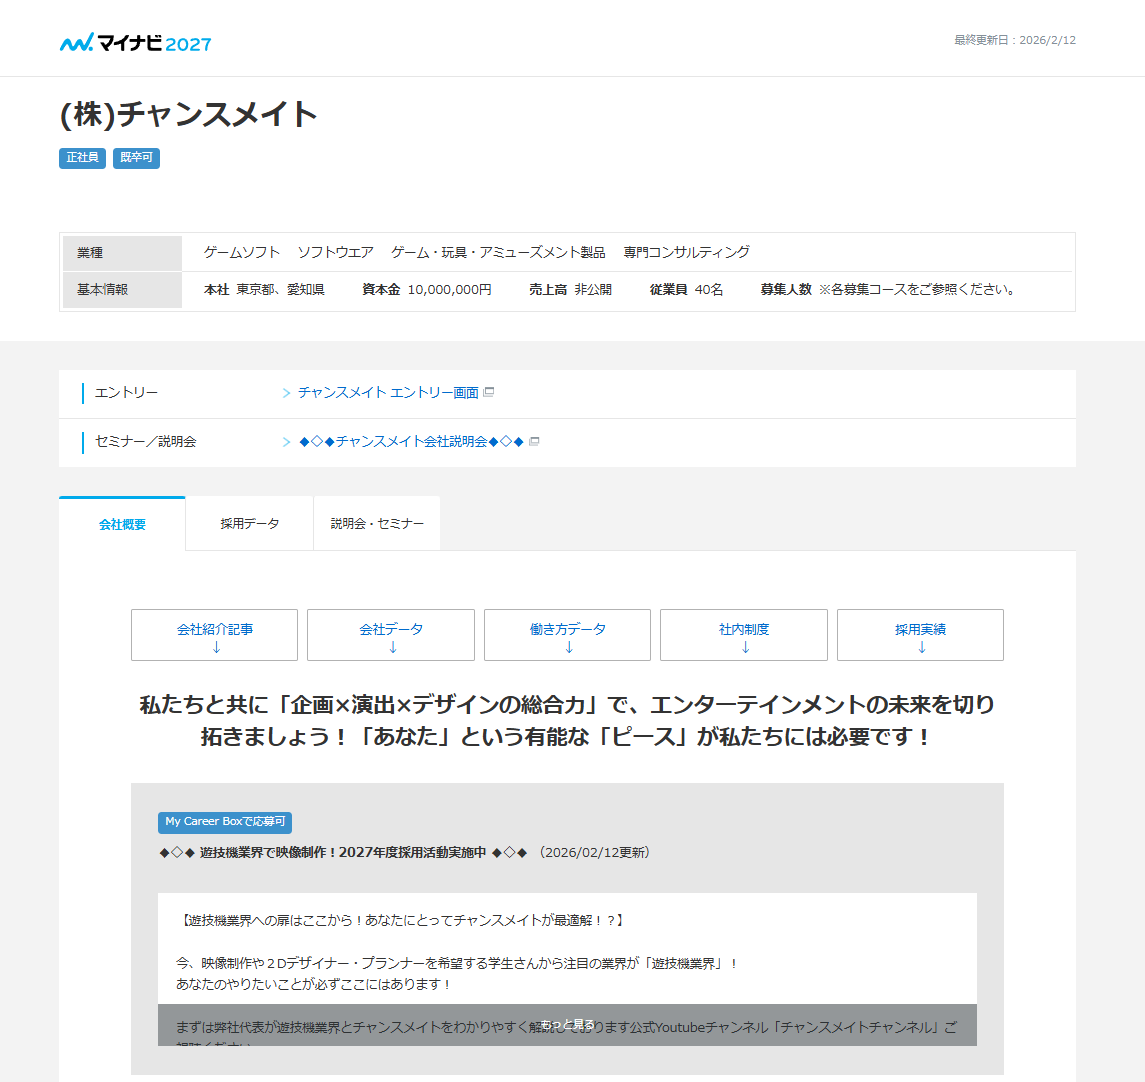The width and height of the screenshot is (1145, 1082).
Task: Click 私たちと共に headline text
Action: click(567, 721)
